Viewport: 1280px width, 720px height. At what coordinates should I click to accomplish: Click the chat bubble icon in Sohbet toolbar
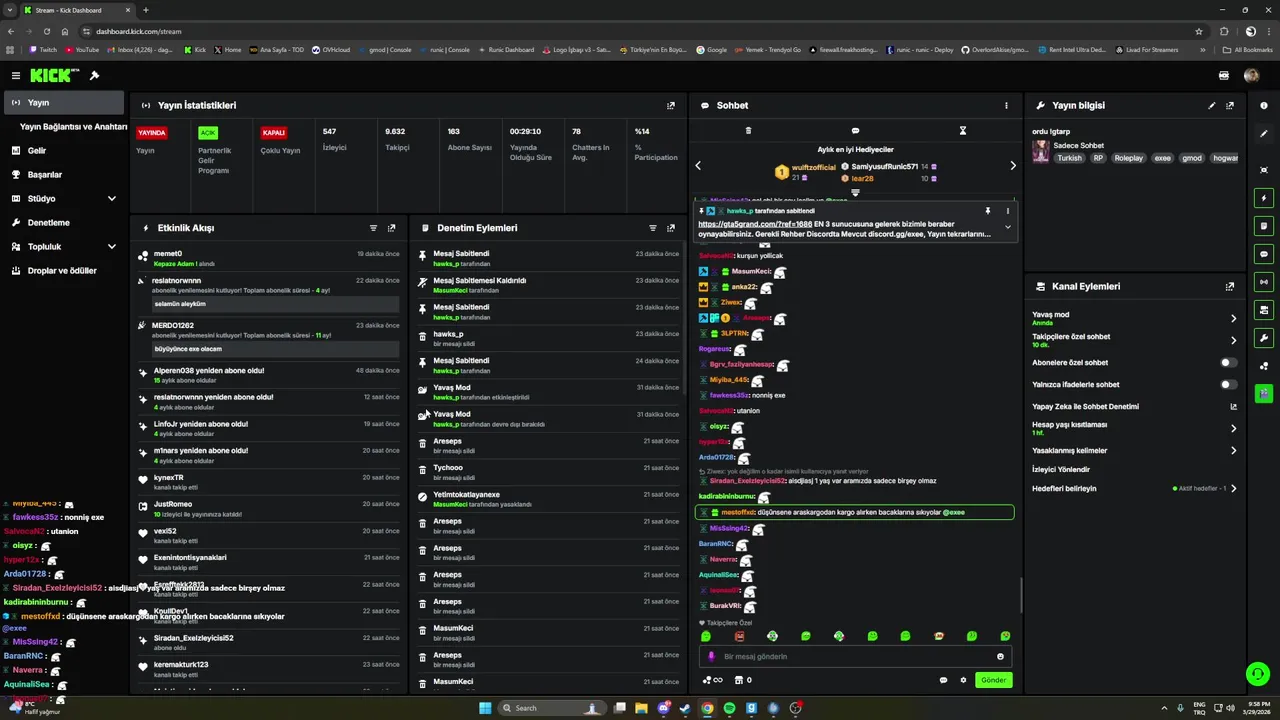855,130
